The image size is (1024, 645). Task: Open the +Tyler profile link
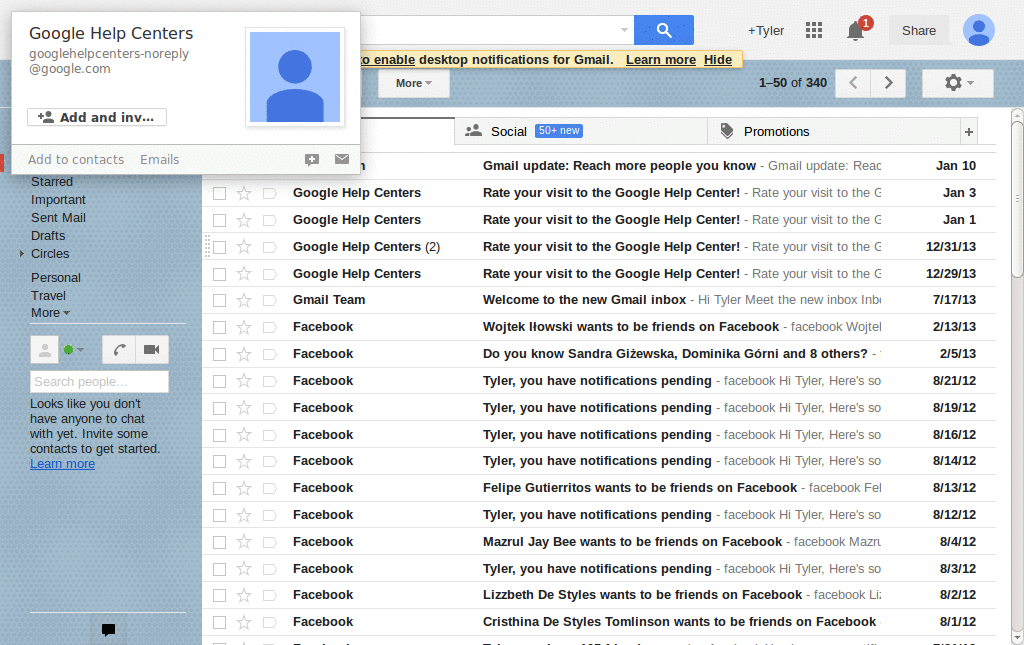click(x=765, y=31)
